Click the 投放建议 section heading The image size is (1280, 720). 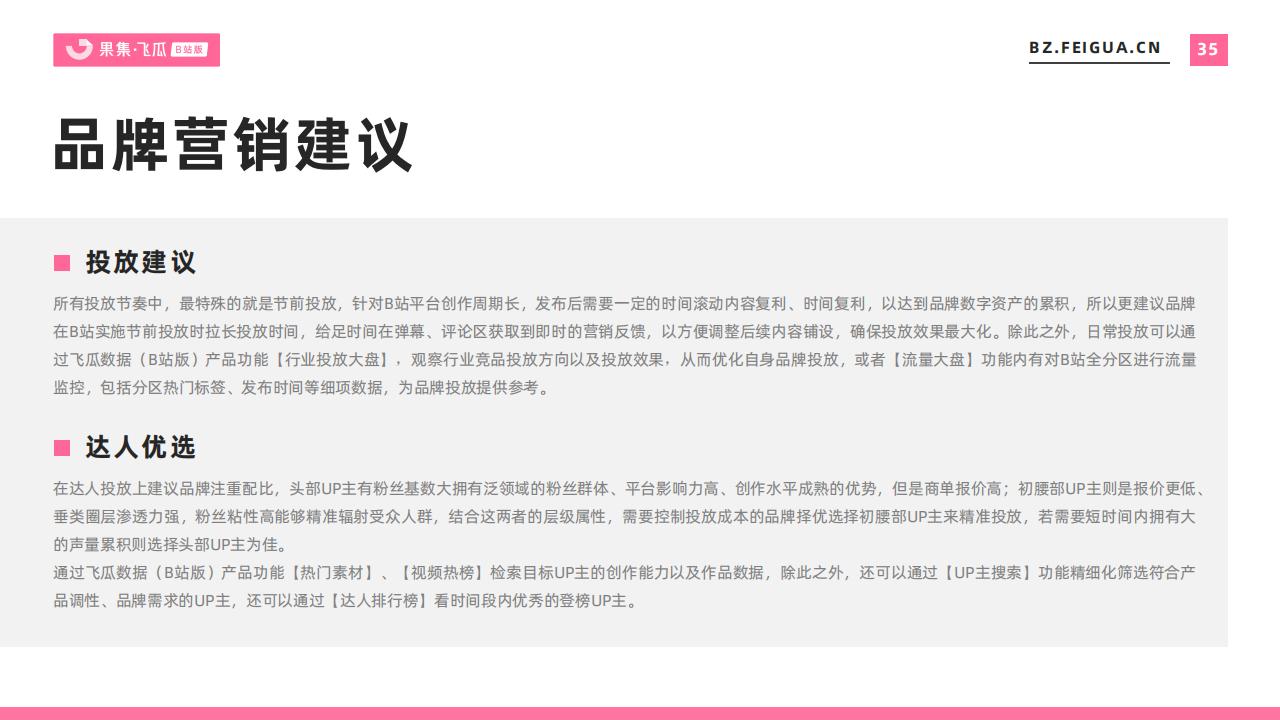141,263
